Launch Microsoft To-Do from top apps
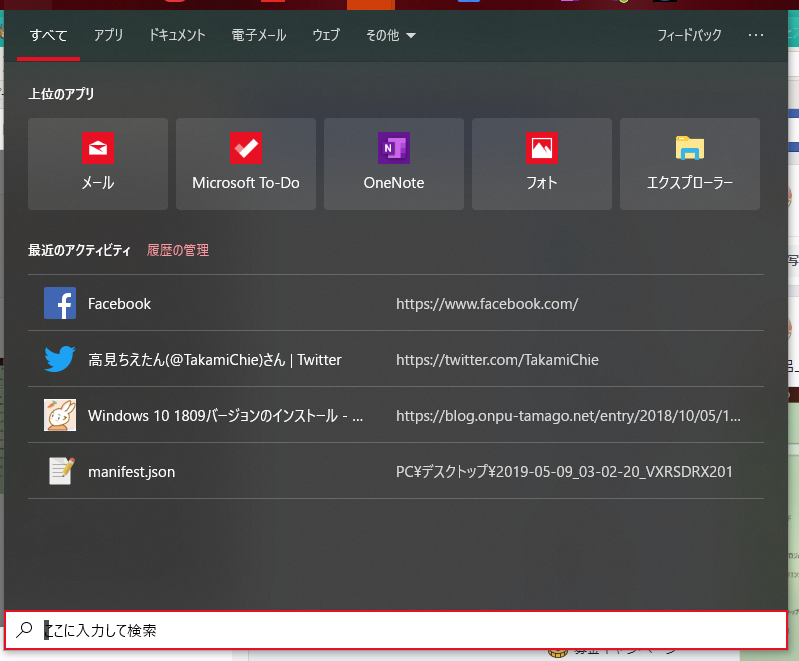Viewport: 799px width, 661px height. tap(246, 164)
